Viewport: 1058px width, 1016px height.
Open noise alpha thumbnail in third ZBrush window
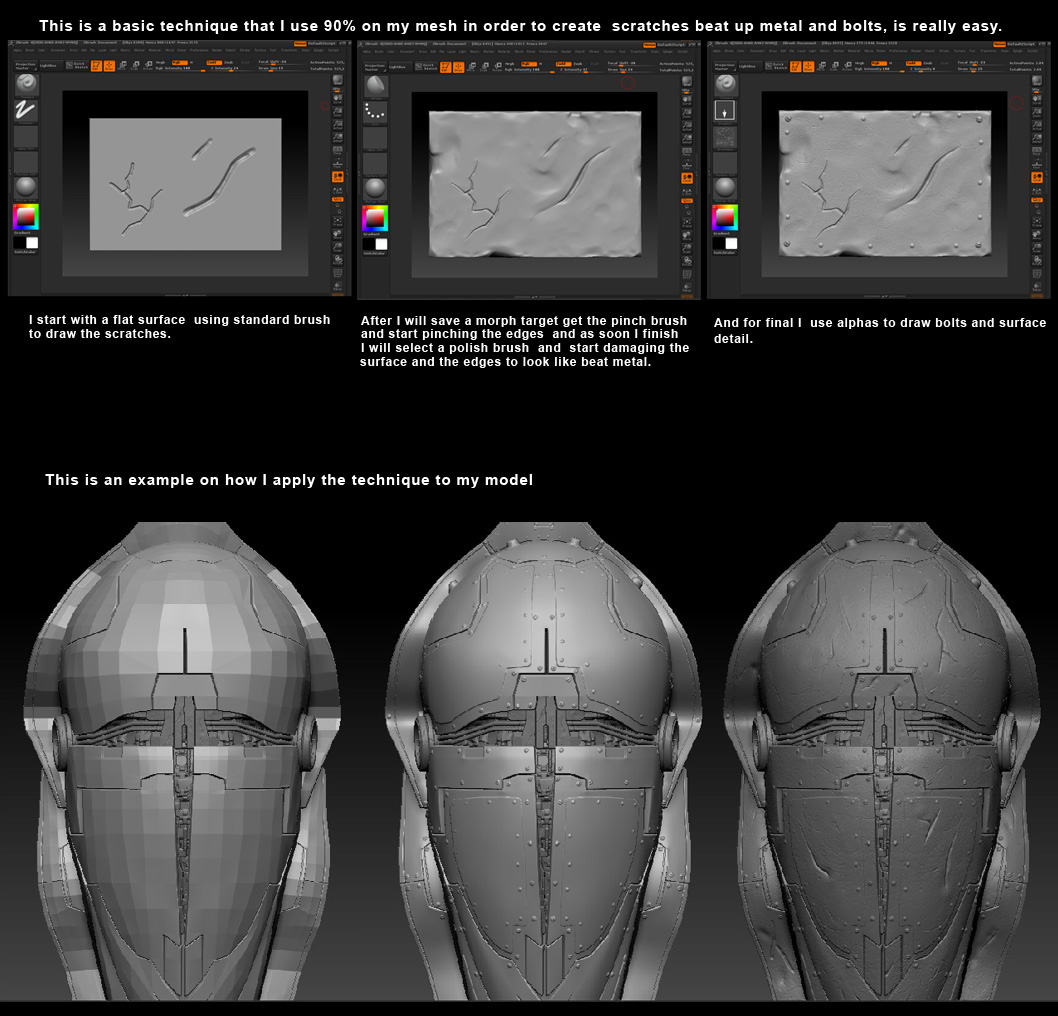[725, 137]
